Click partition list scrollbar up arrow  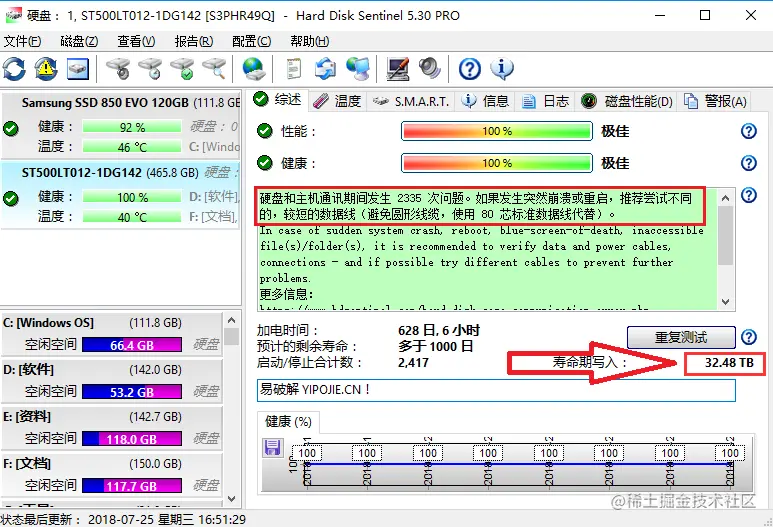point(232,320)
